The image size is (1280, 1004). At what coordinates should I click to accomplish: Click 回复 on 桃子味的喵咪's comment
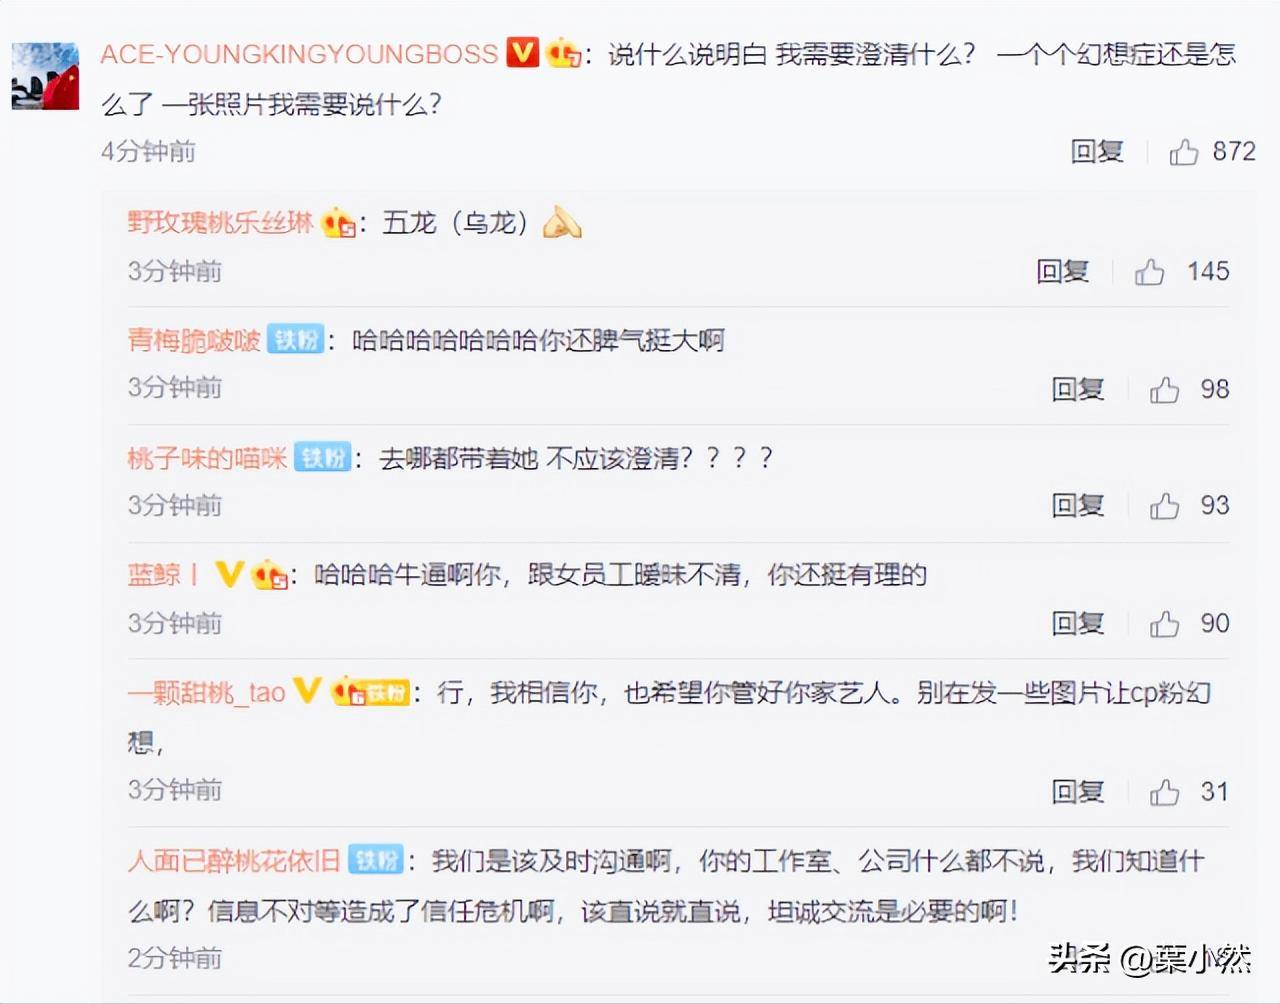[x=1077, y=506]
